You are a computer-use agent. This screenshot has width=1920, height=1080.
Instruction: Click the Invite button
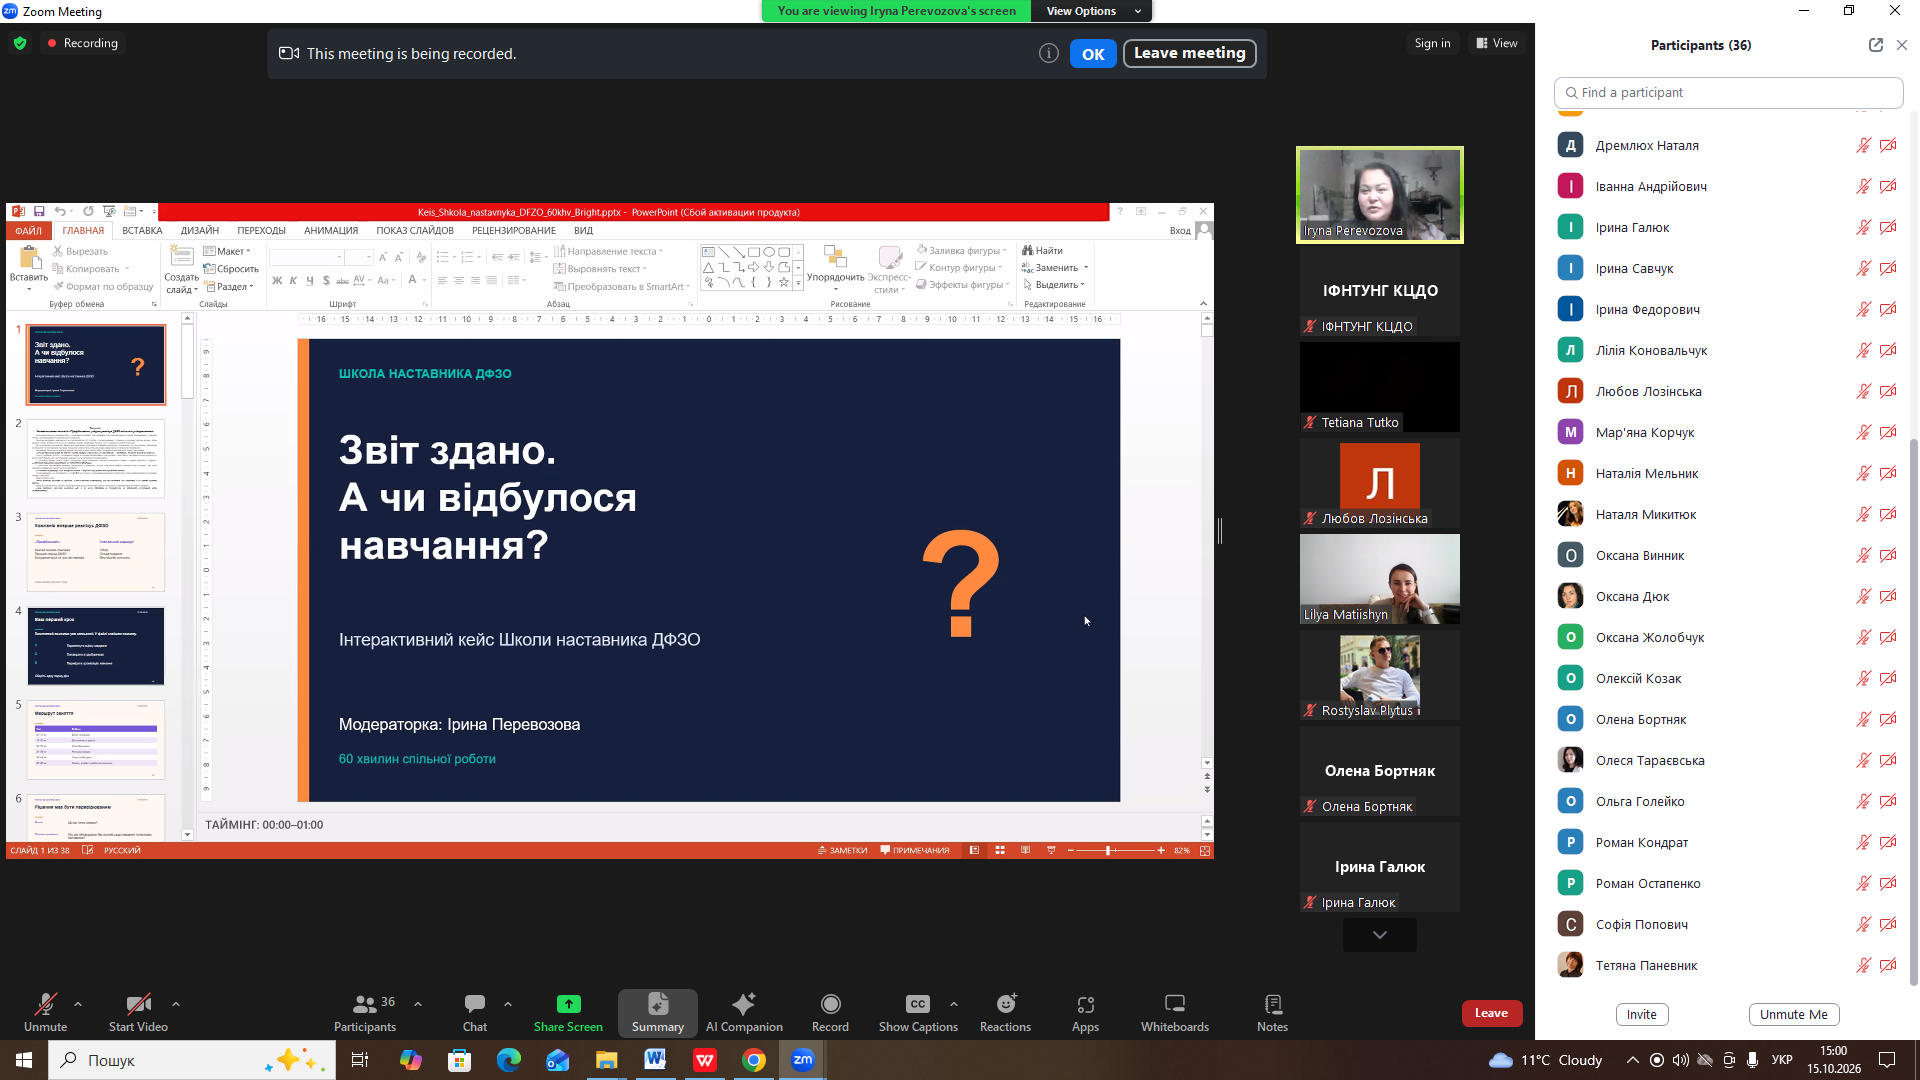coord(1642,1014)
